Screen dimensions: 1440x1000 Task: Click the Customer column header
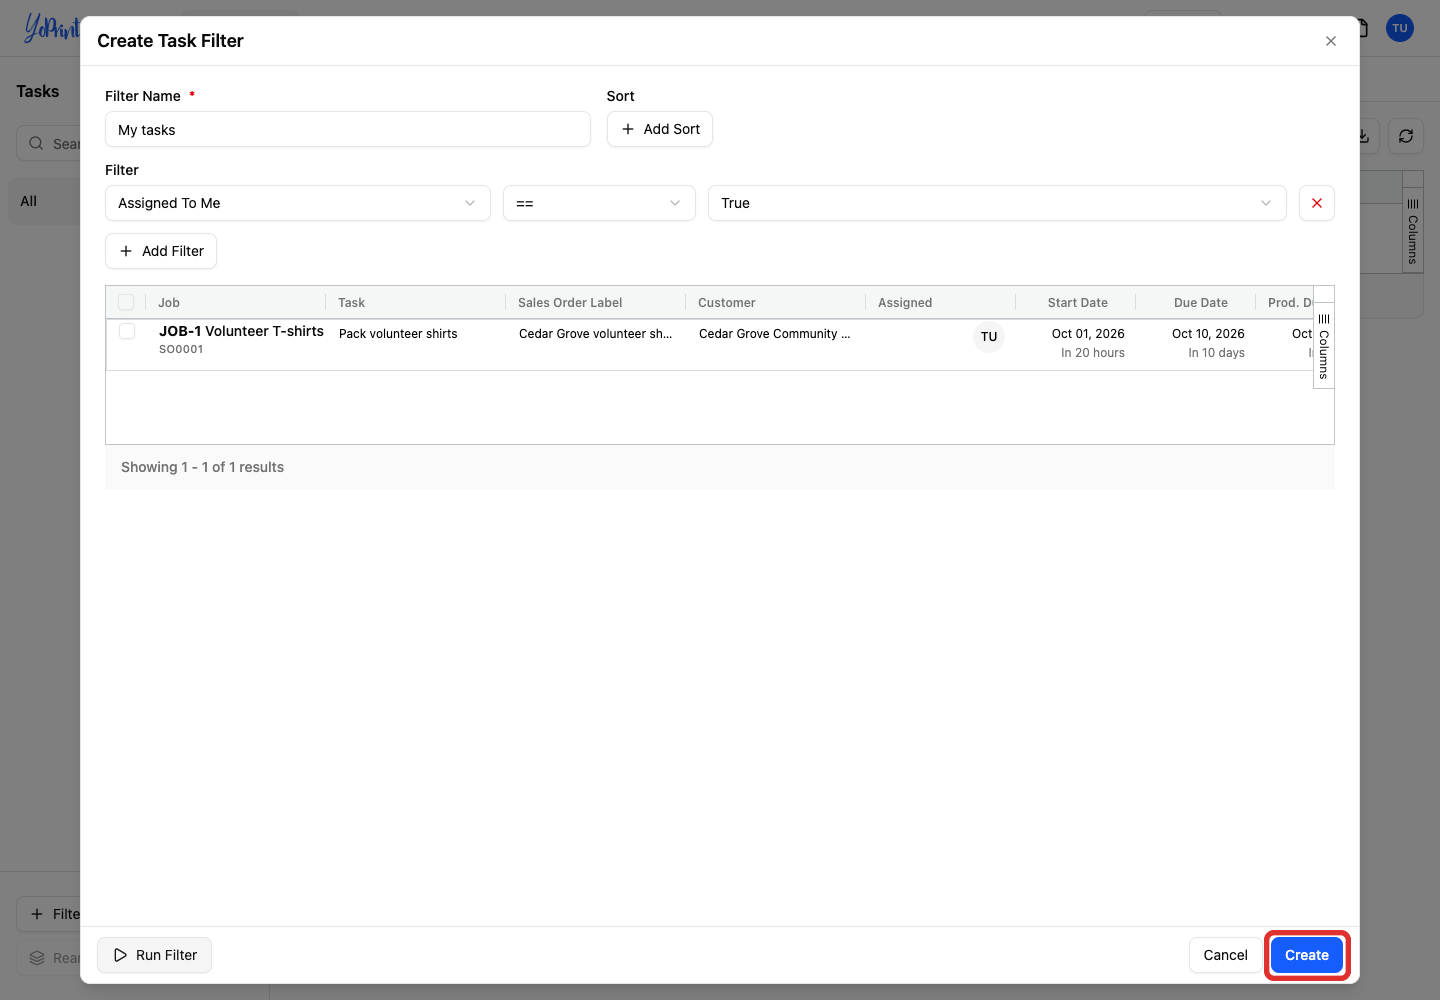727,303
